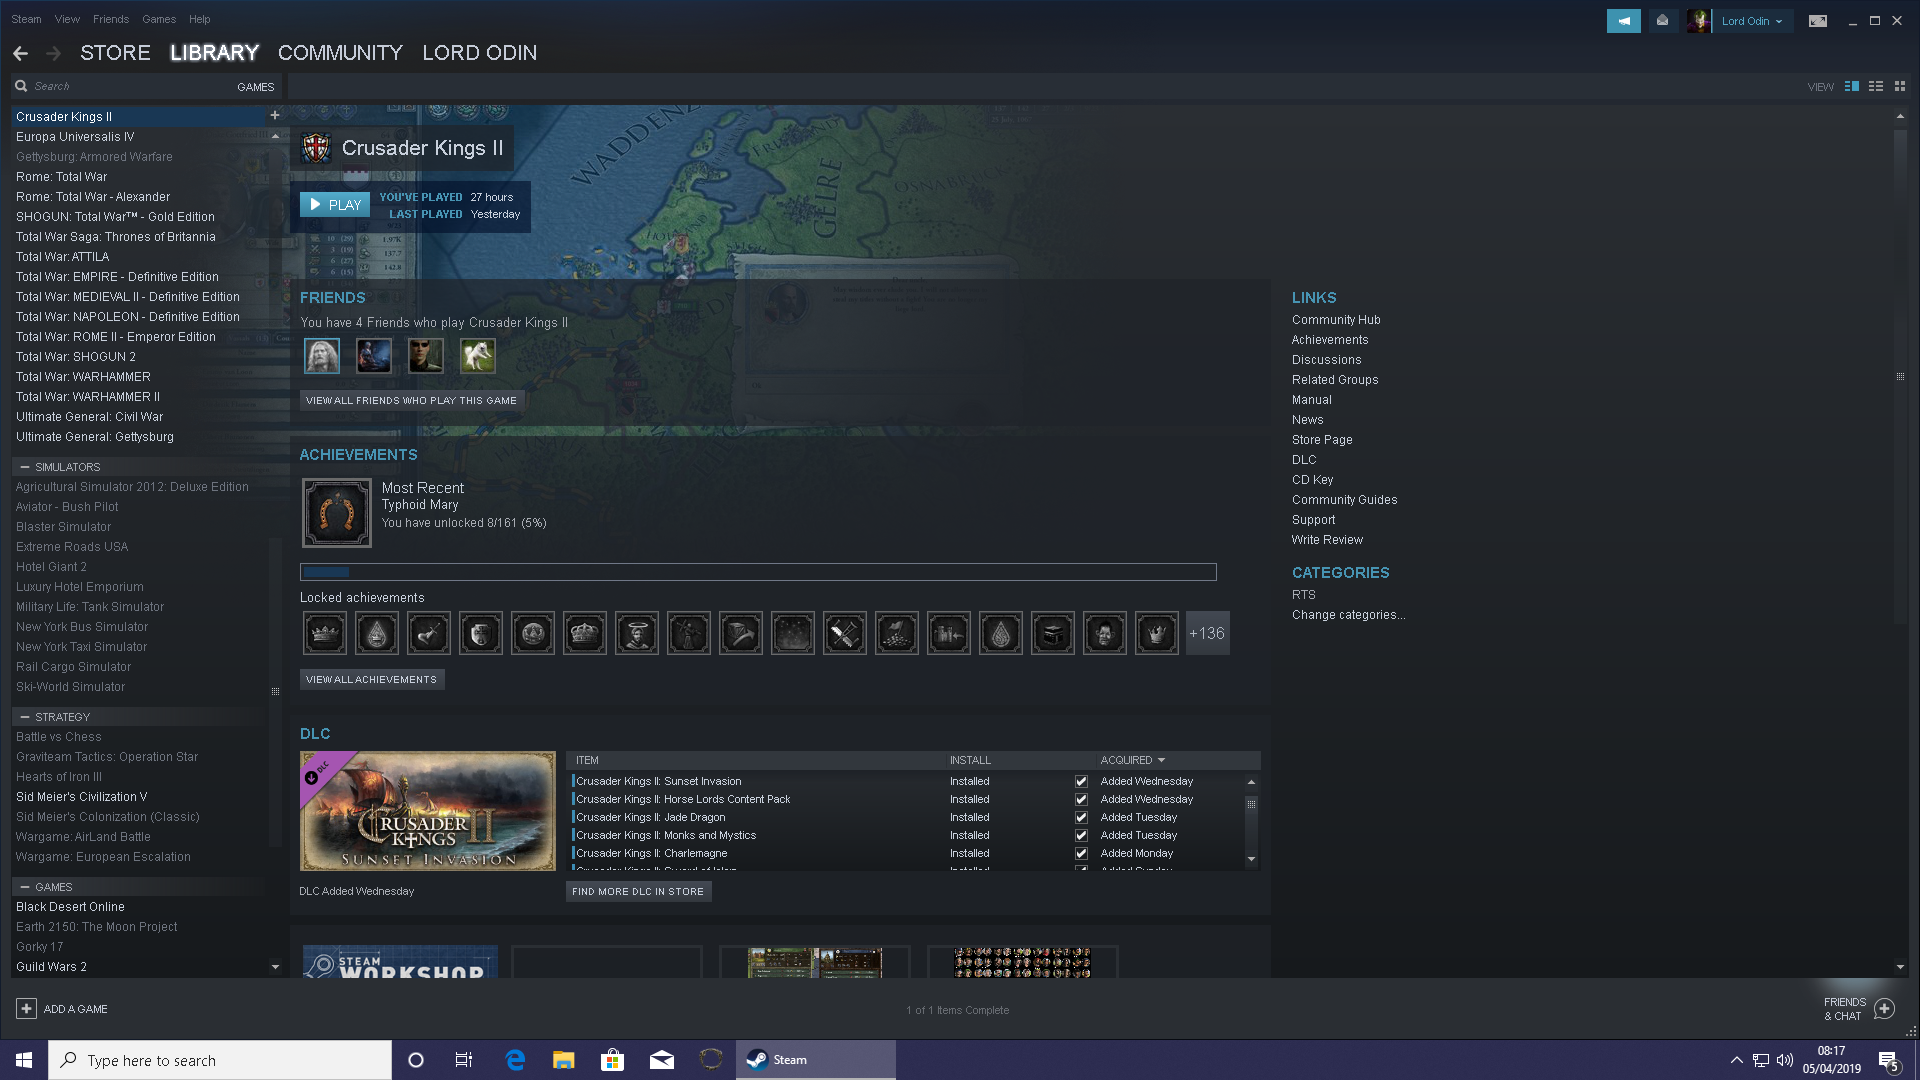Viewport: 1920px width, 1080px height.
Task: Toggle Monks and Mystics DLC checkbox
Action: [x=1081, y=836]
